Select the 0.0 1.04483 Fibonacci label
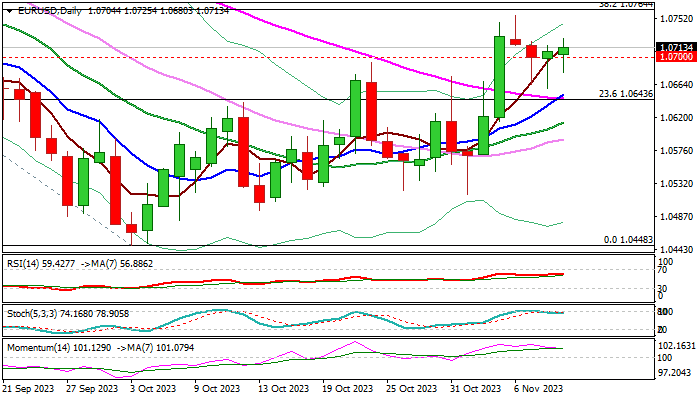This screenshot has width=700, height=400. coord(629,240)
